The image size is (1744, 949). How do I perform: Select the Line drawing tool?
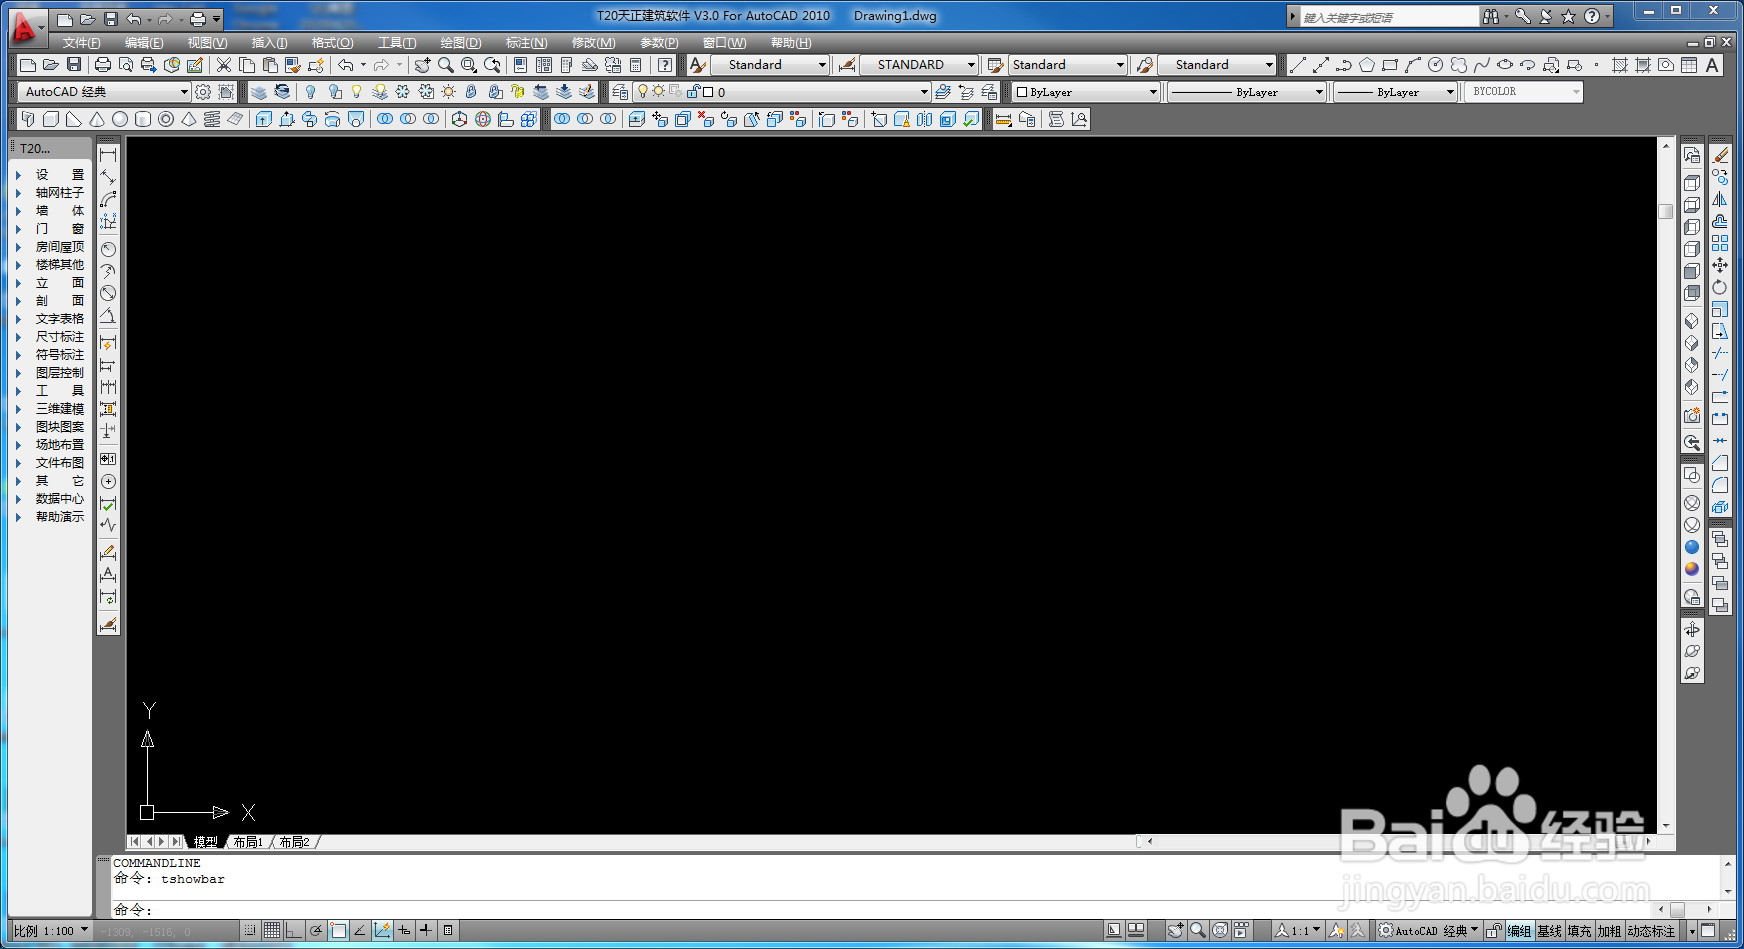pyautogui.click(x=1298, y=65)
